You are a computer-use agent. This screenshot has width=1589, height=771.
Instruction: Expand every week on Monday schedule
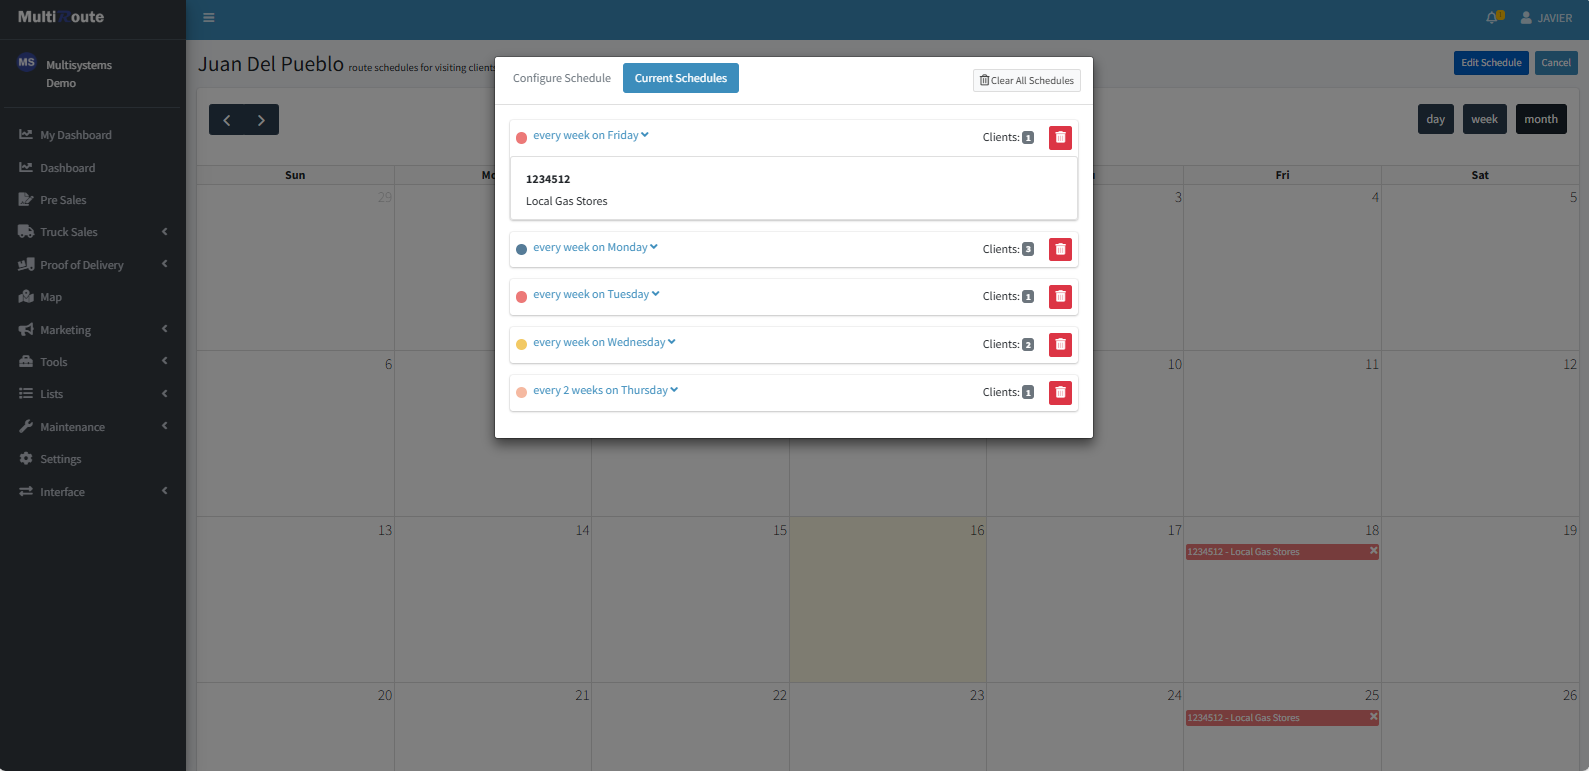coord(594,248)
